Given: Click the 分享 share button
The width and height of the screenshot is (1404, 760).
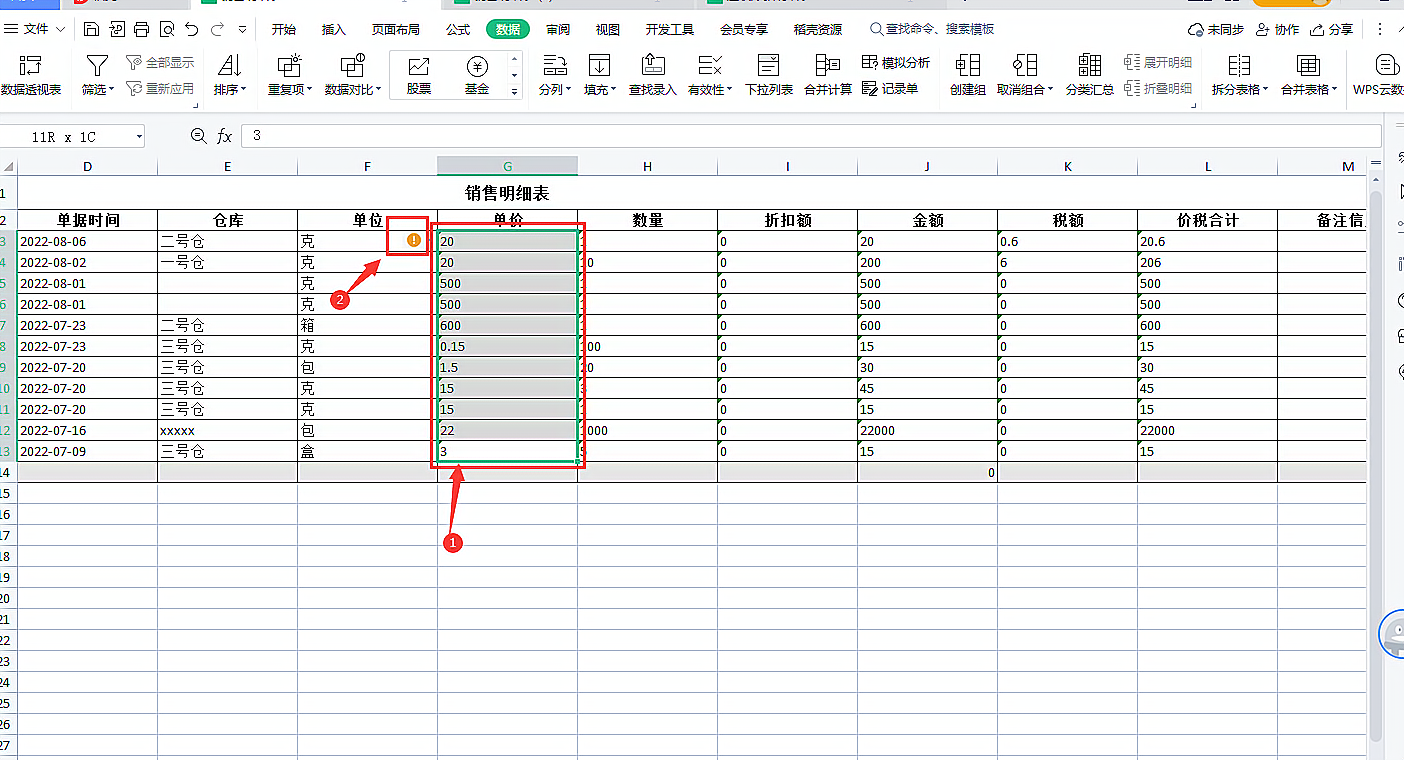Looking at the screenshot, I should [1332, 30].
